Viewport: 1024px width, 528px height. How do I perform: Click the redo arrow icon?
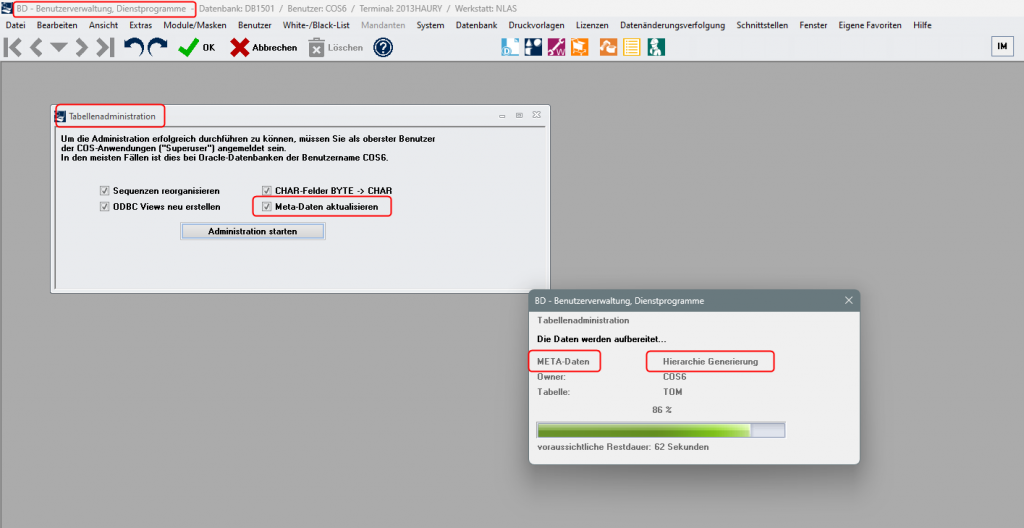click(x=157, y=47)
